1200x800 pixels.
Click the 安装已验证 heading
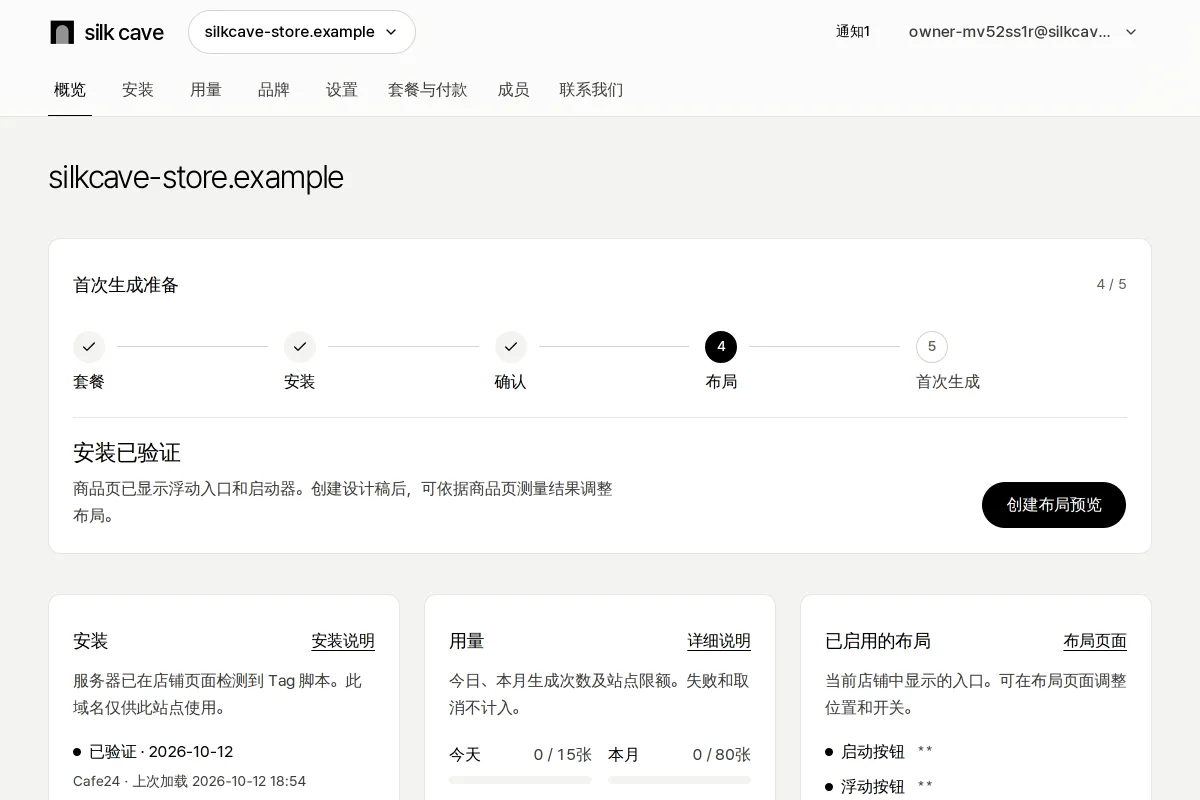[x=127, y=453]
